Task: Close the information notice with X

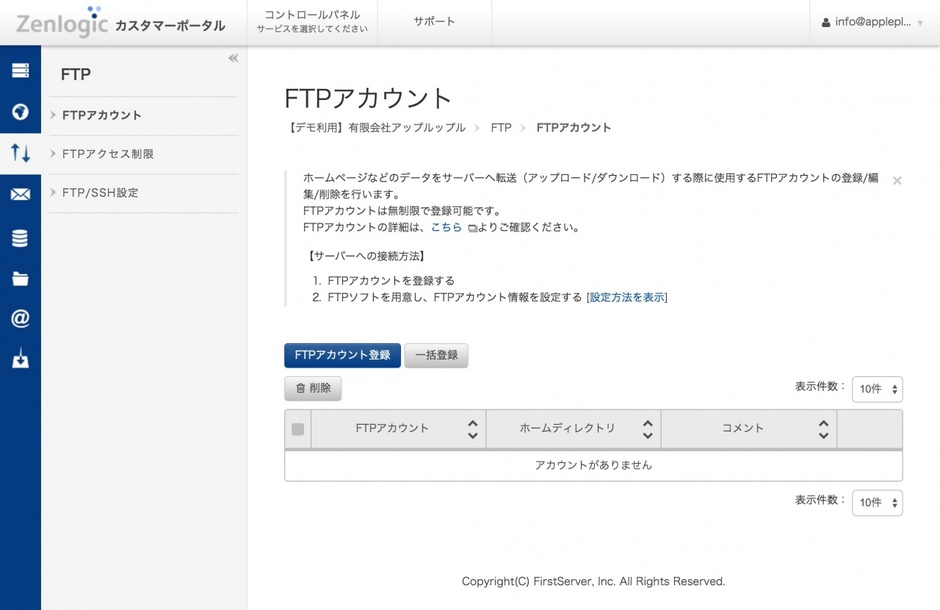Action: click(x=897, y=181)
